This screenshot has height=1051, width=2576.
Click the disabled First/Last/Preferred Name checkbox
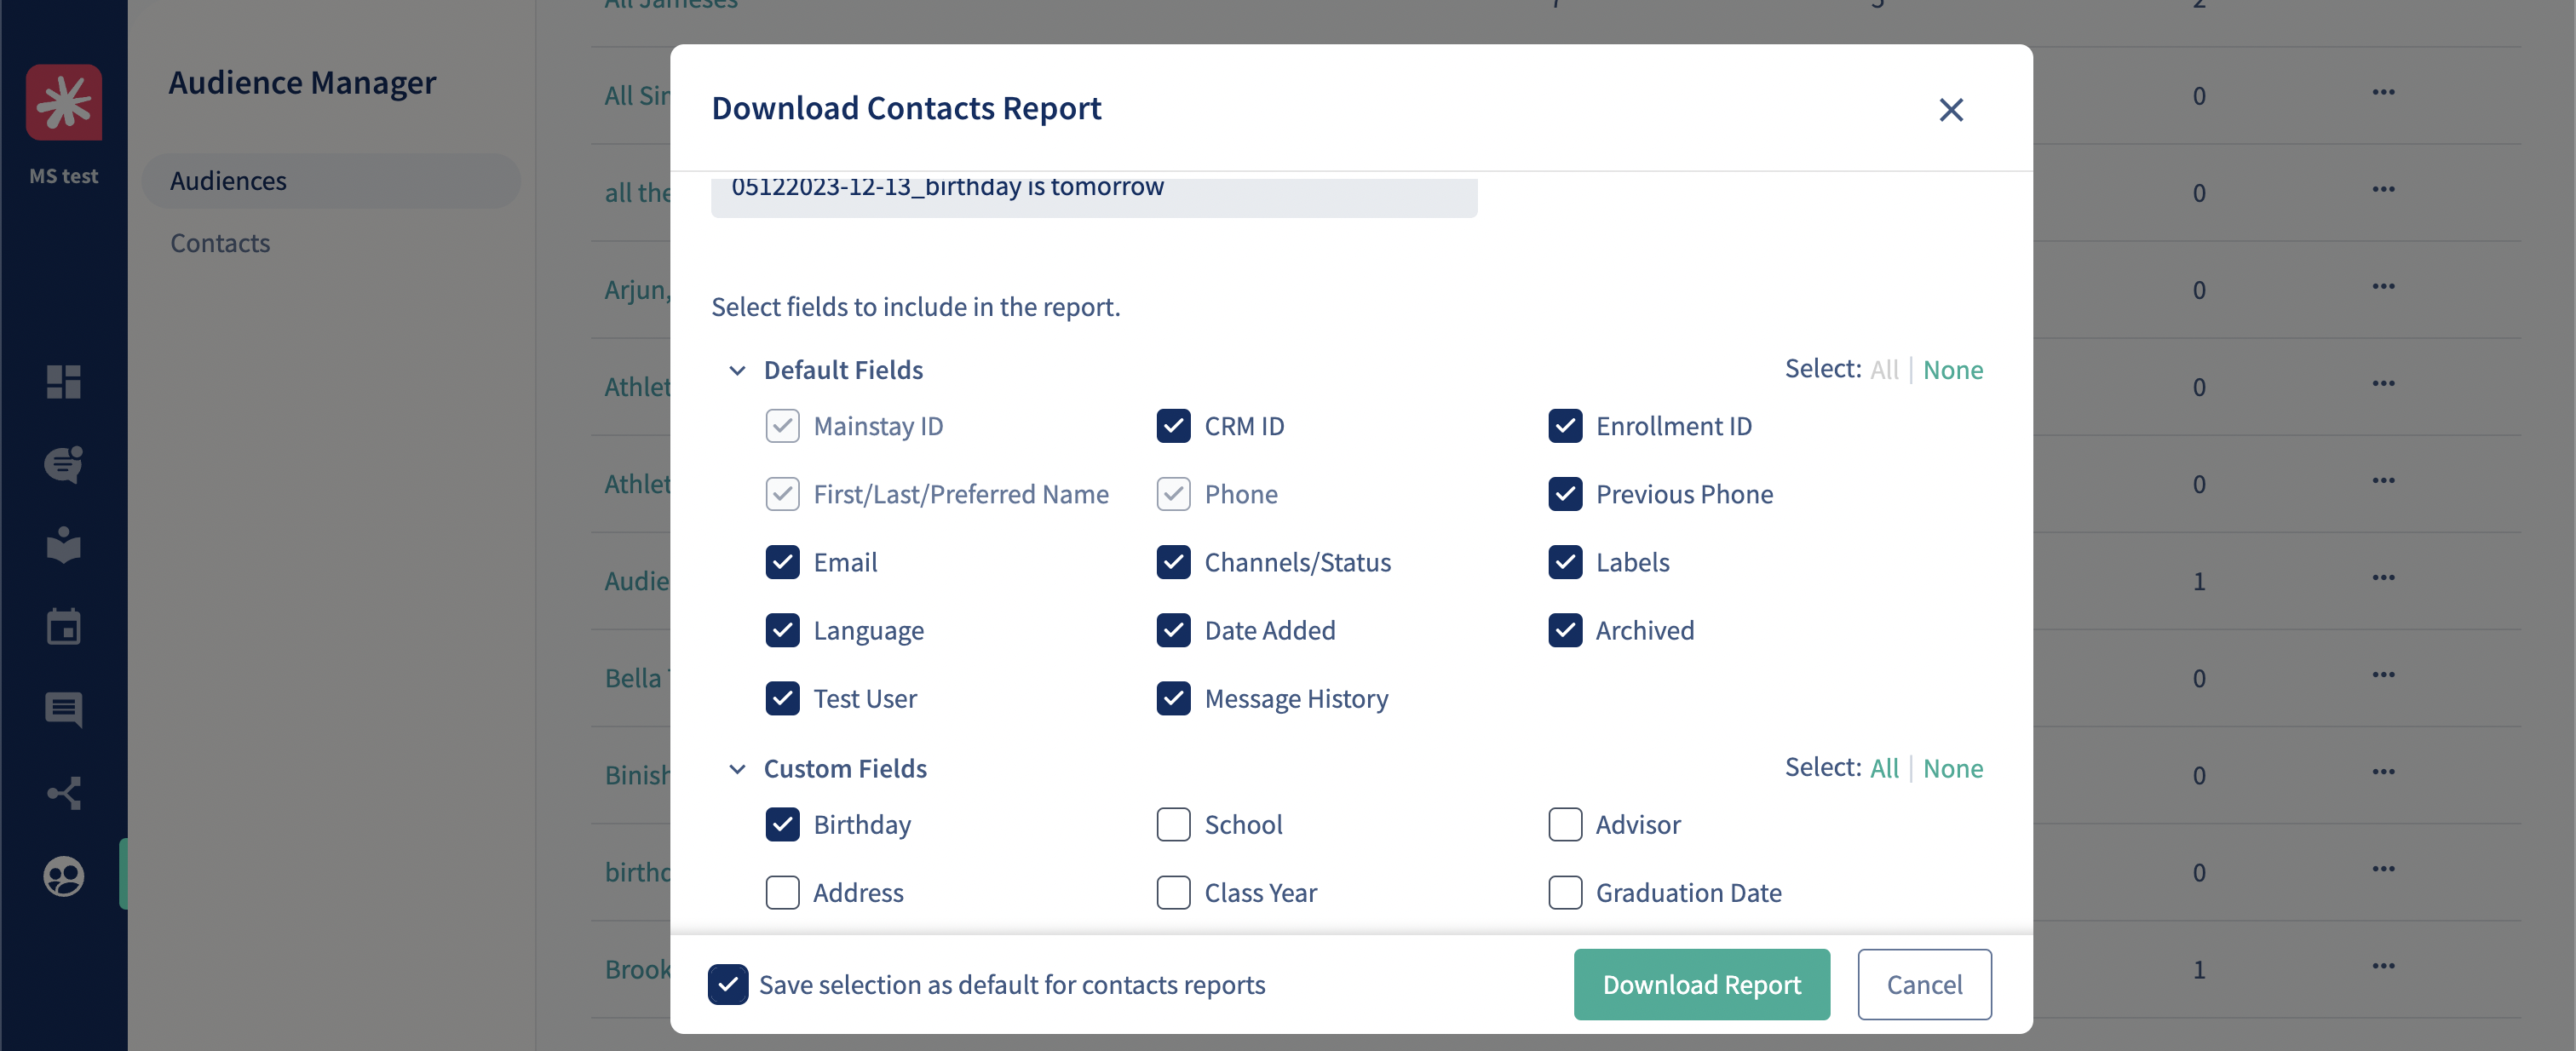(x=782, y=494)
